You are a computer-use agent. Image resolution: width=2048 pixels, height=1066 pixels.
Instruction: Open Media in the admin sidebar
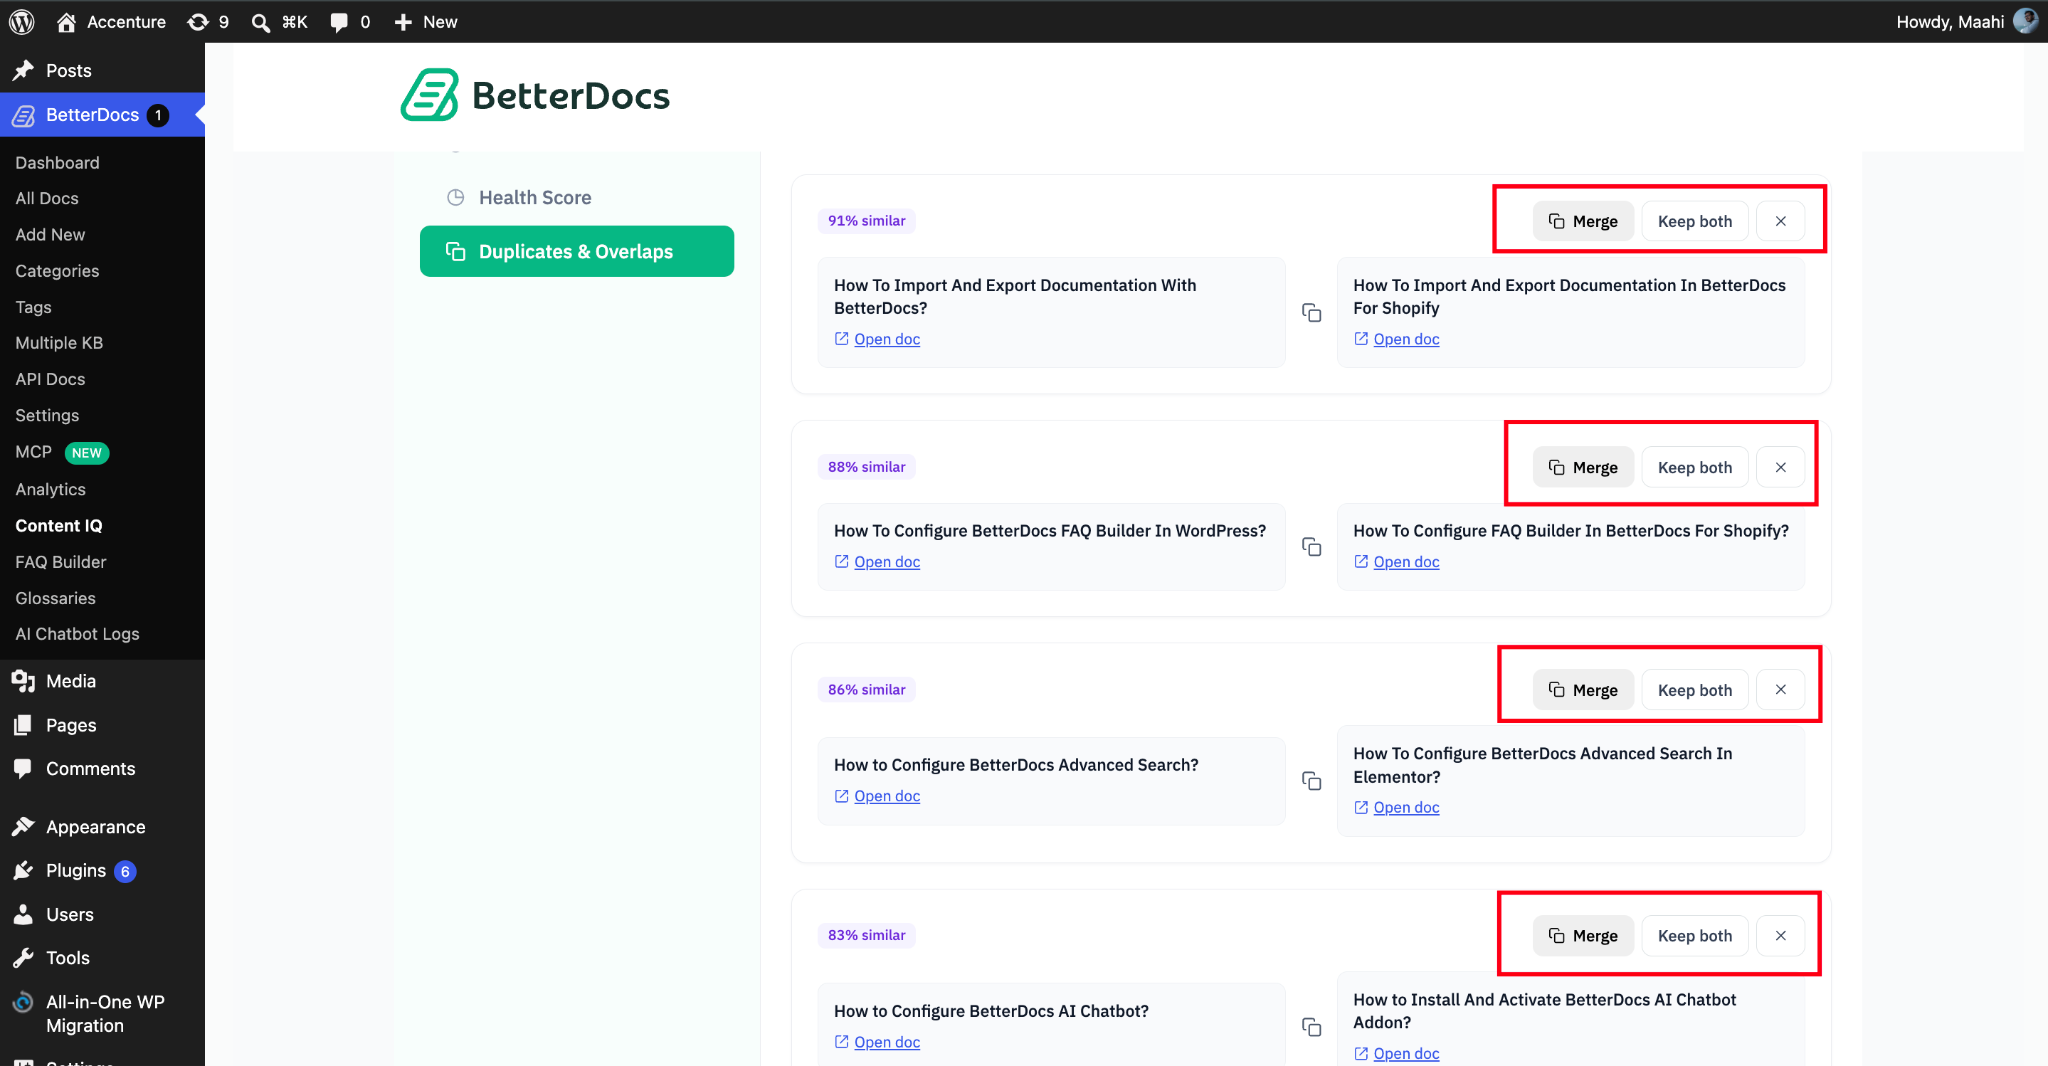[102, 681]
